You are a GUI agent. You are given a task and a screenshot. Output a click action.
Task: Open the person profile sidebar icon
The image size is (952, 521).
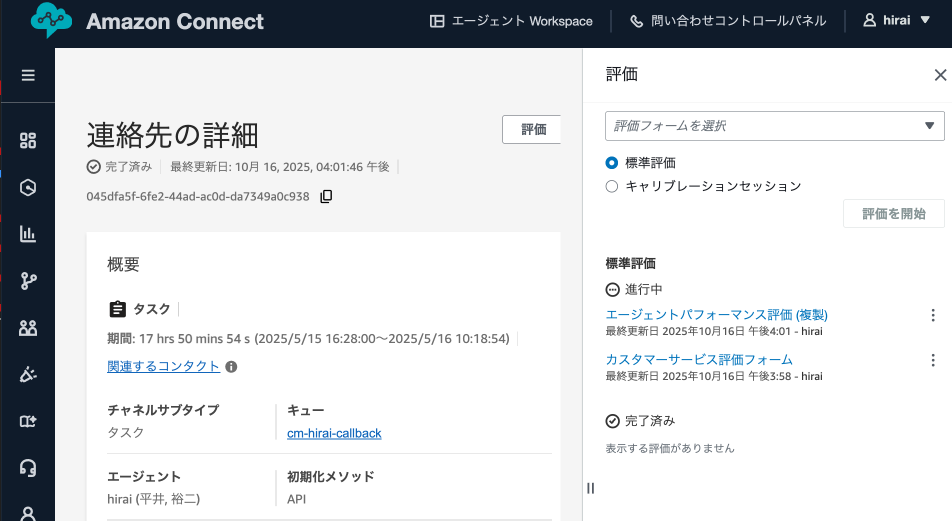click(28, 514)
